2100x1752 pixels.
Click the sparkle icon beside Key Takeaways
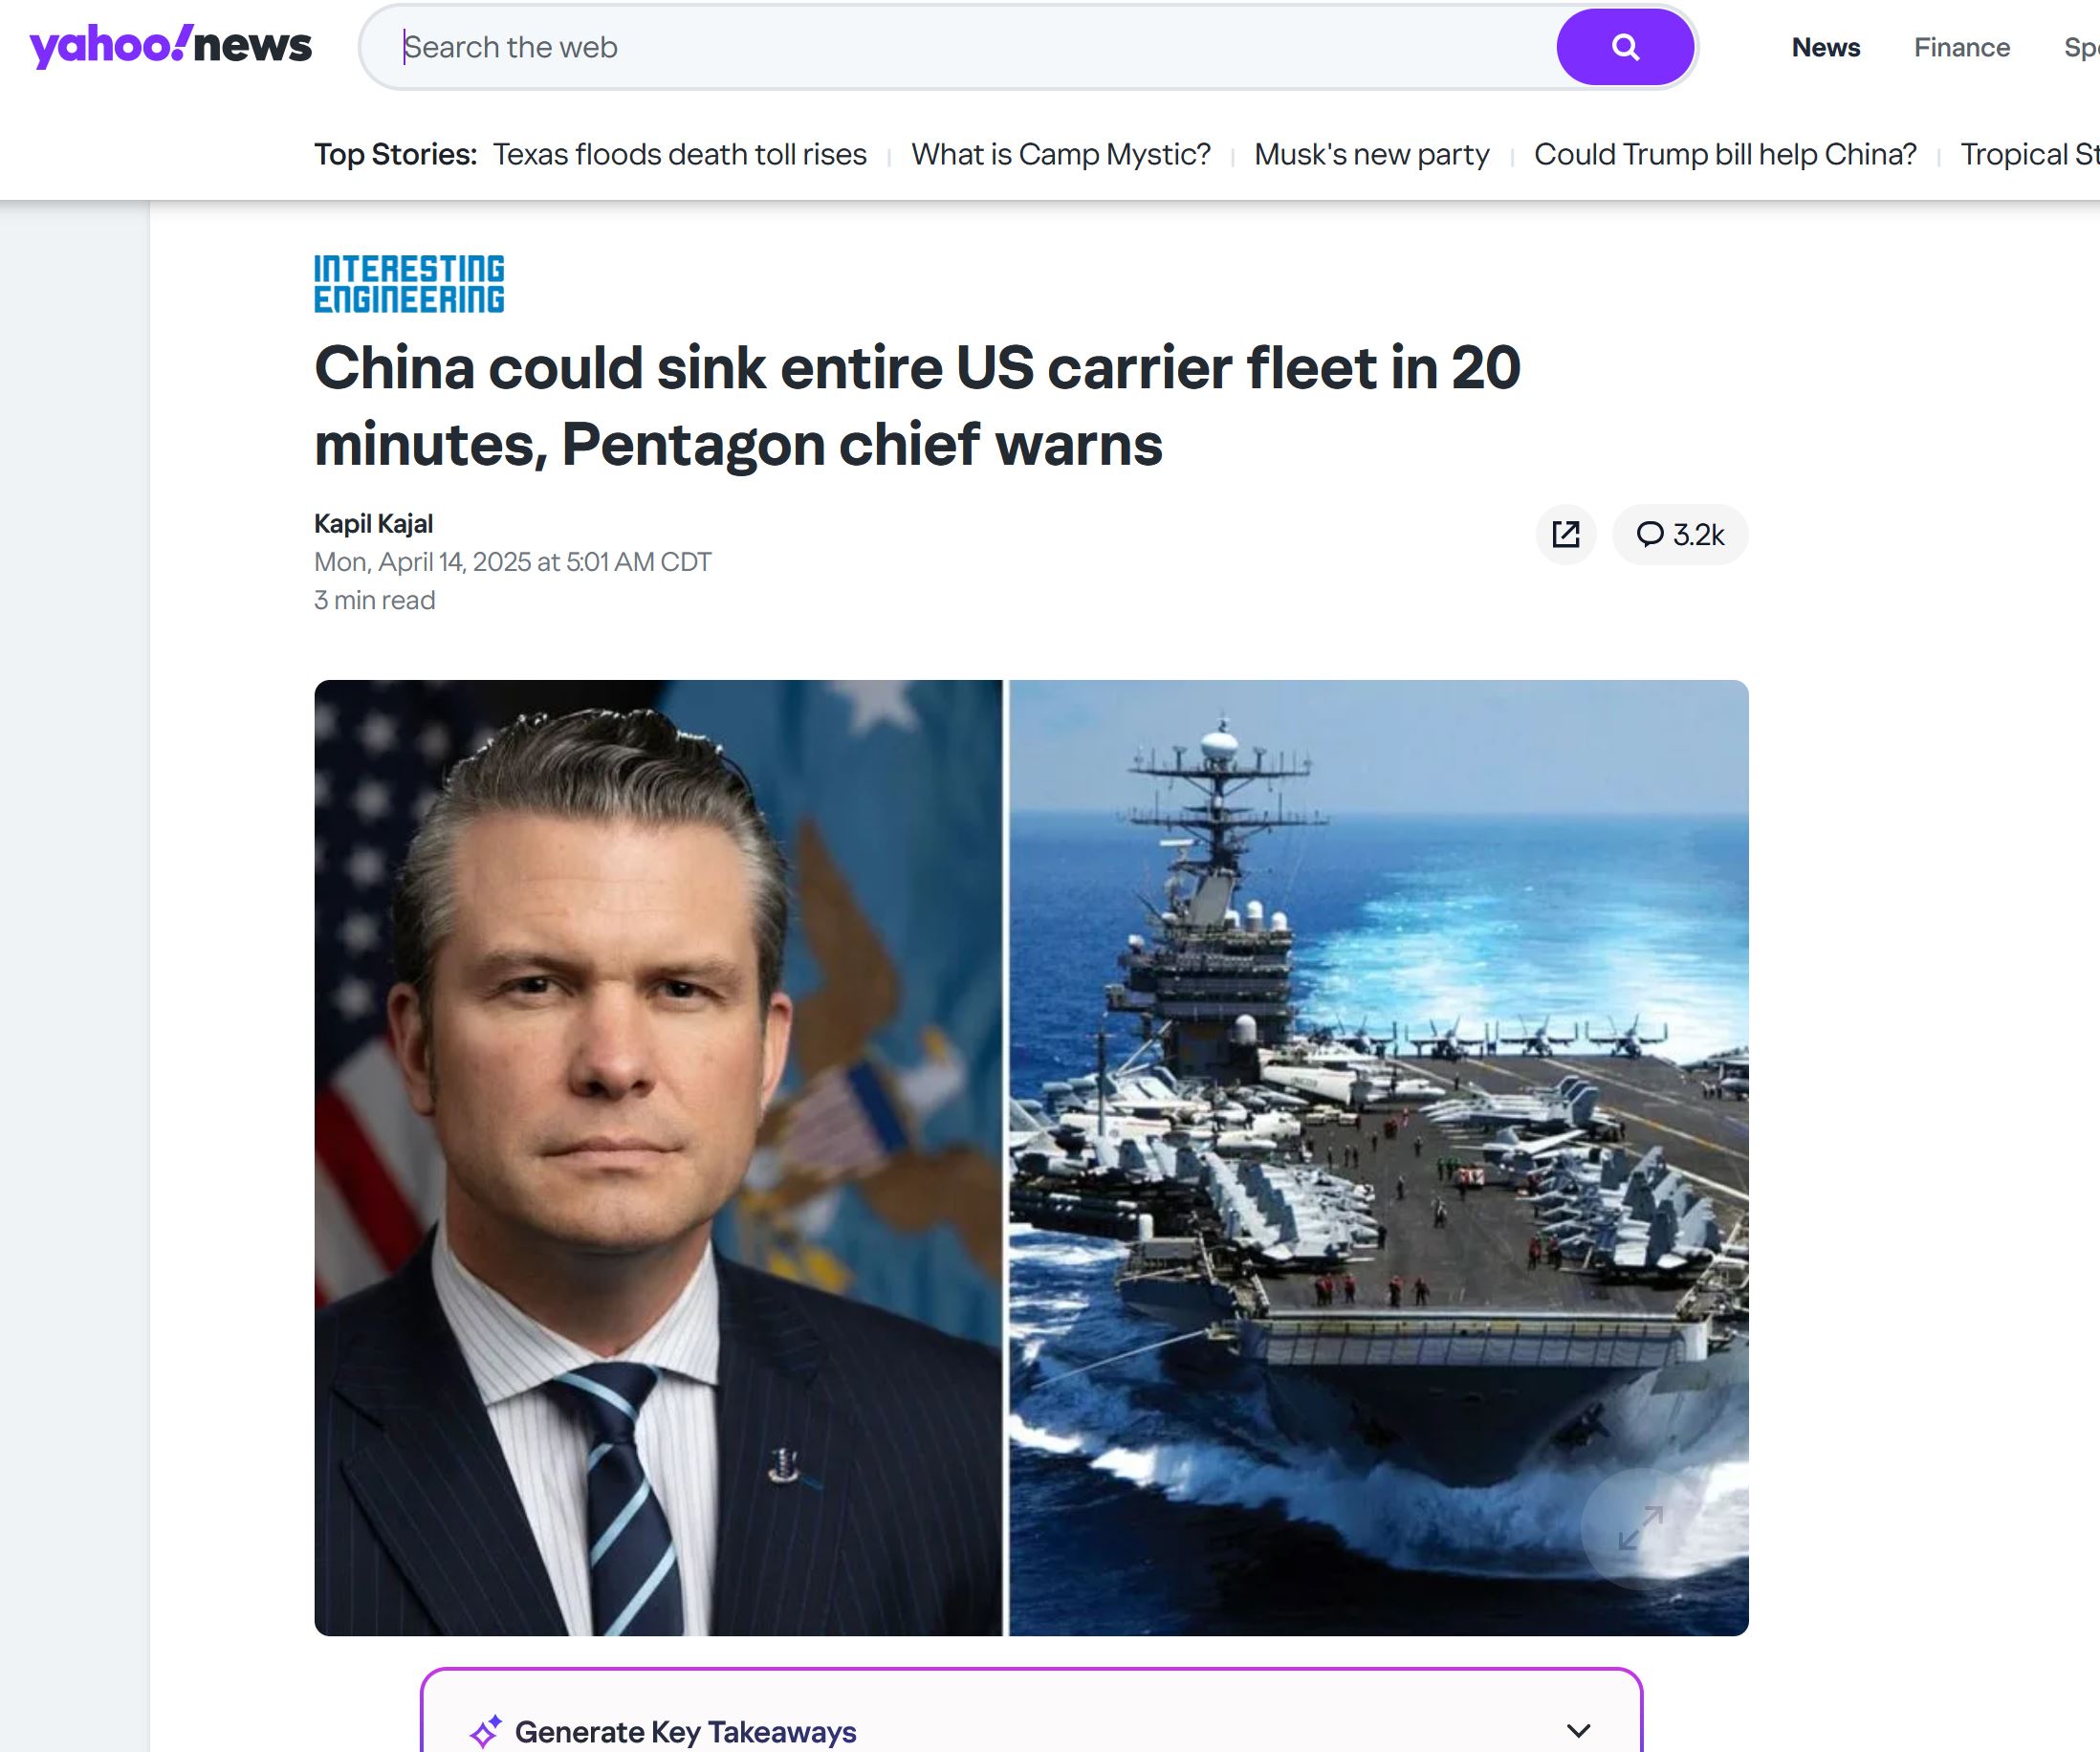[486, 1731]
